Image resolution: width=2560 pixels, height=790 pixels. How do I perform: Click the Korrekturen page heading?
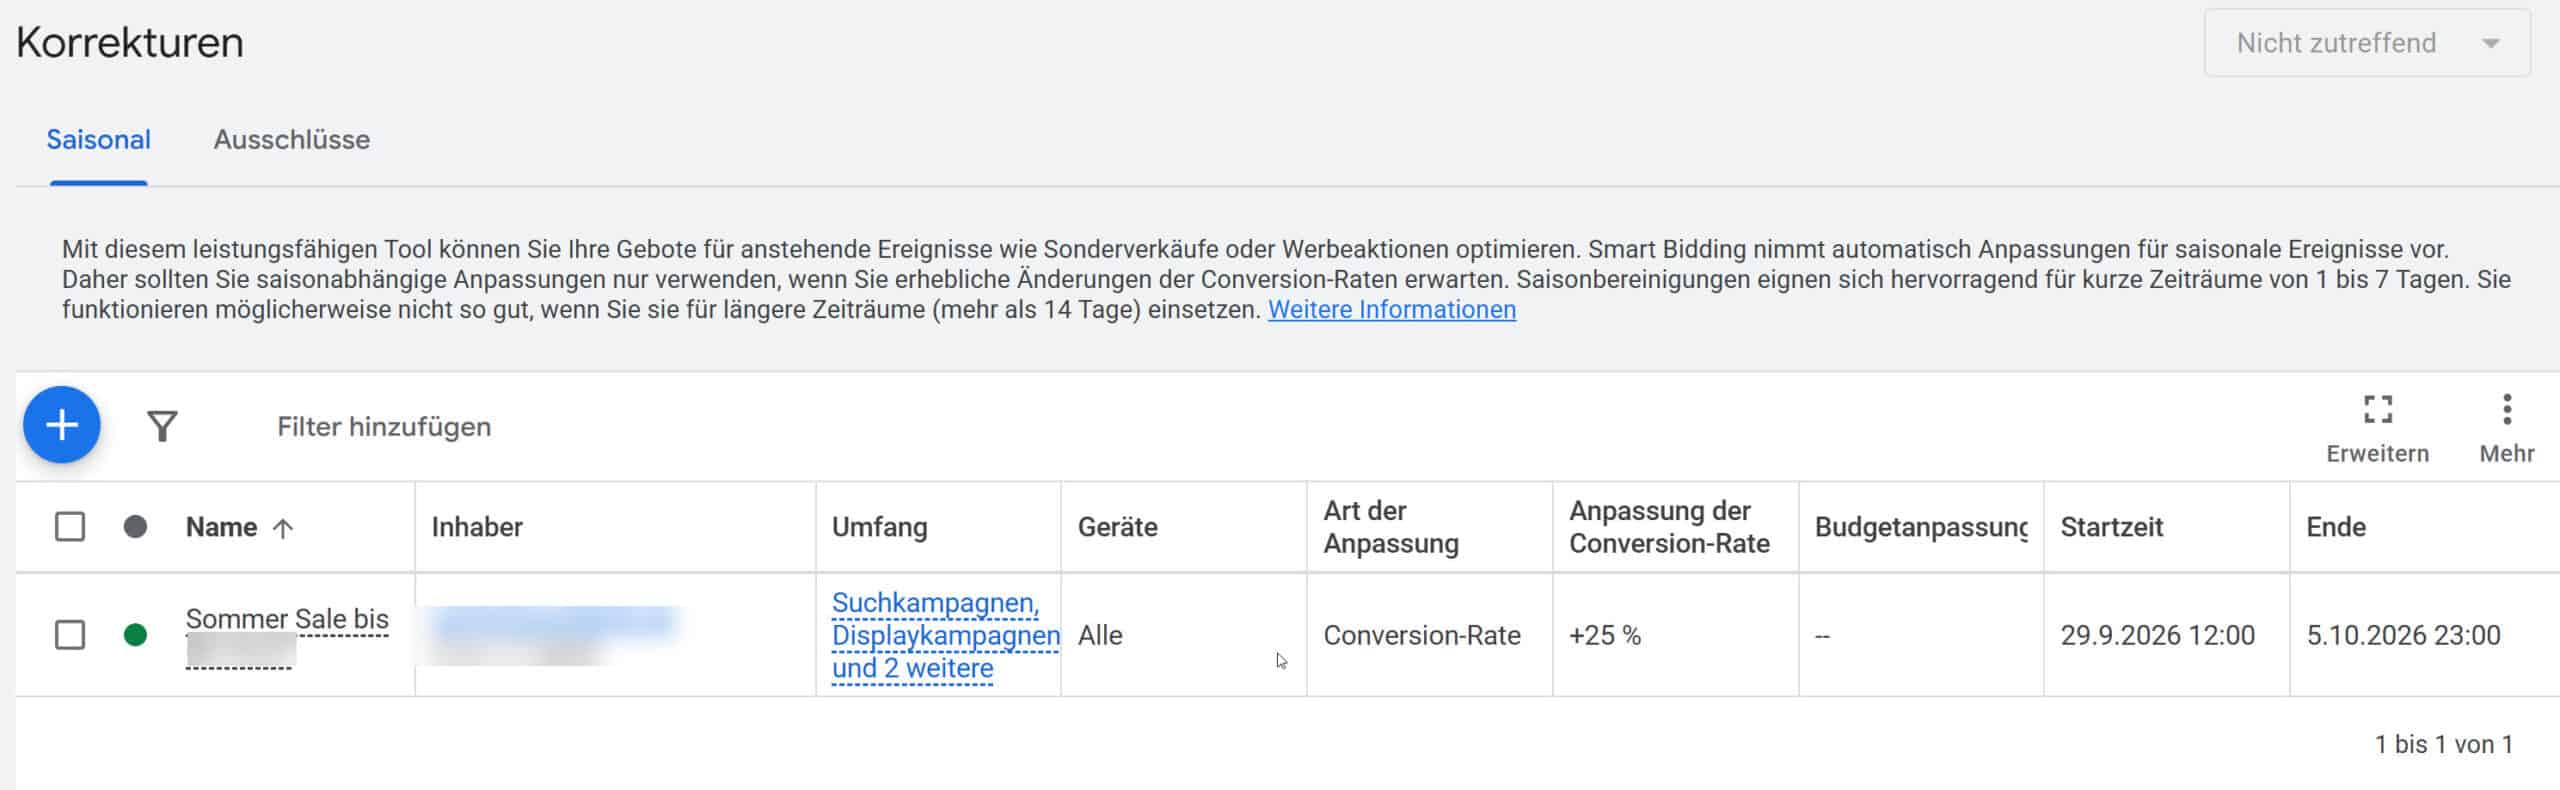coord(130,43)
